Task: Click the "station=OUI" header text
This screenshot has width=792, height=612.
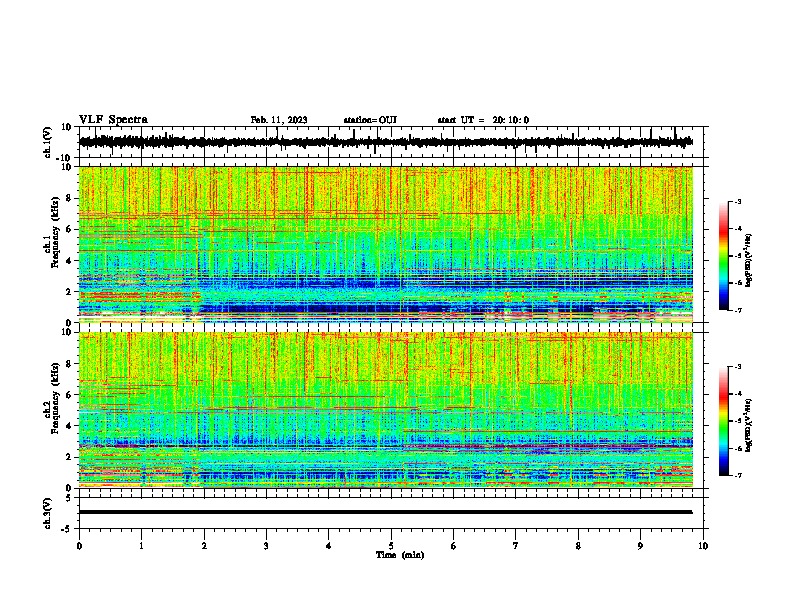Action: click(x=370, y=120)
